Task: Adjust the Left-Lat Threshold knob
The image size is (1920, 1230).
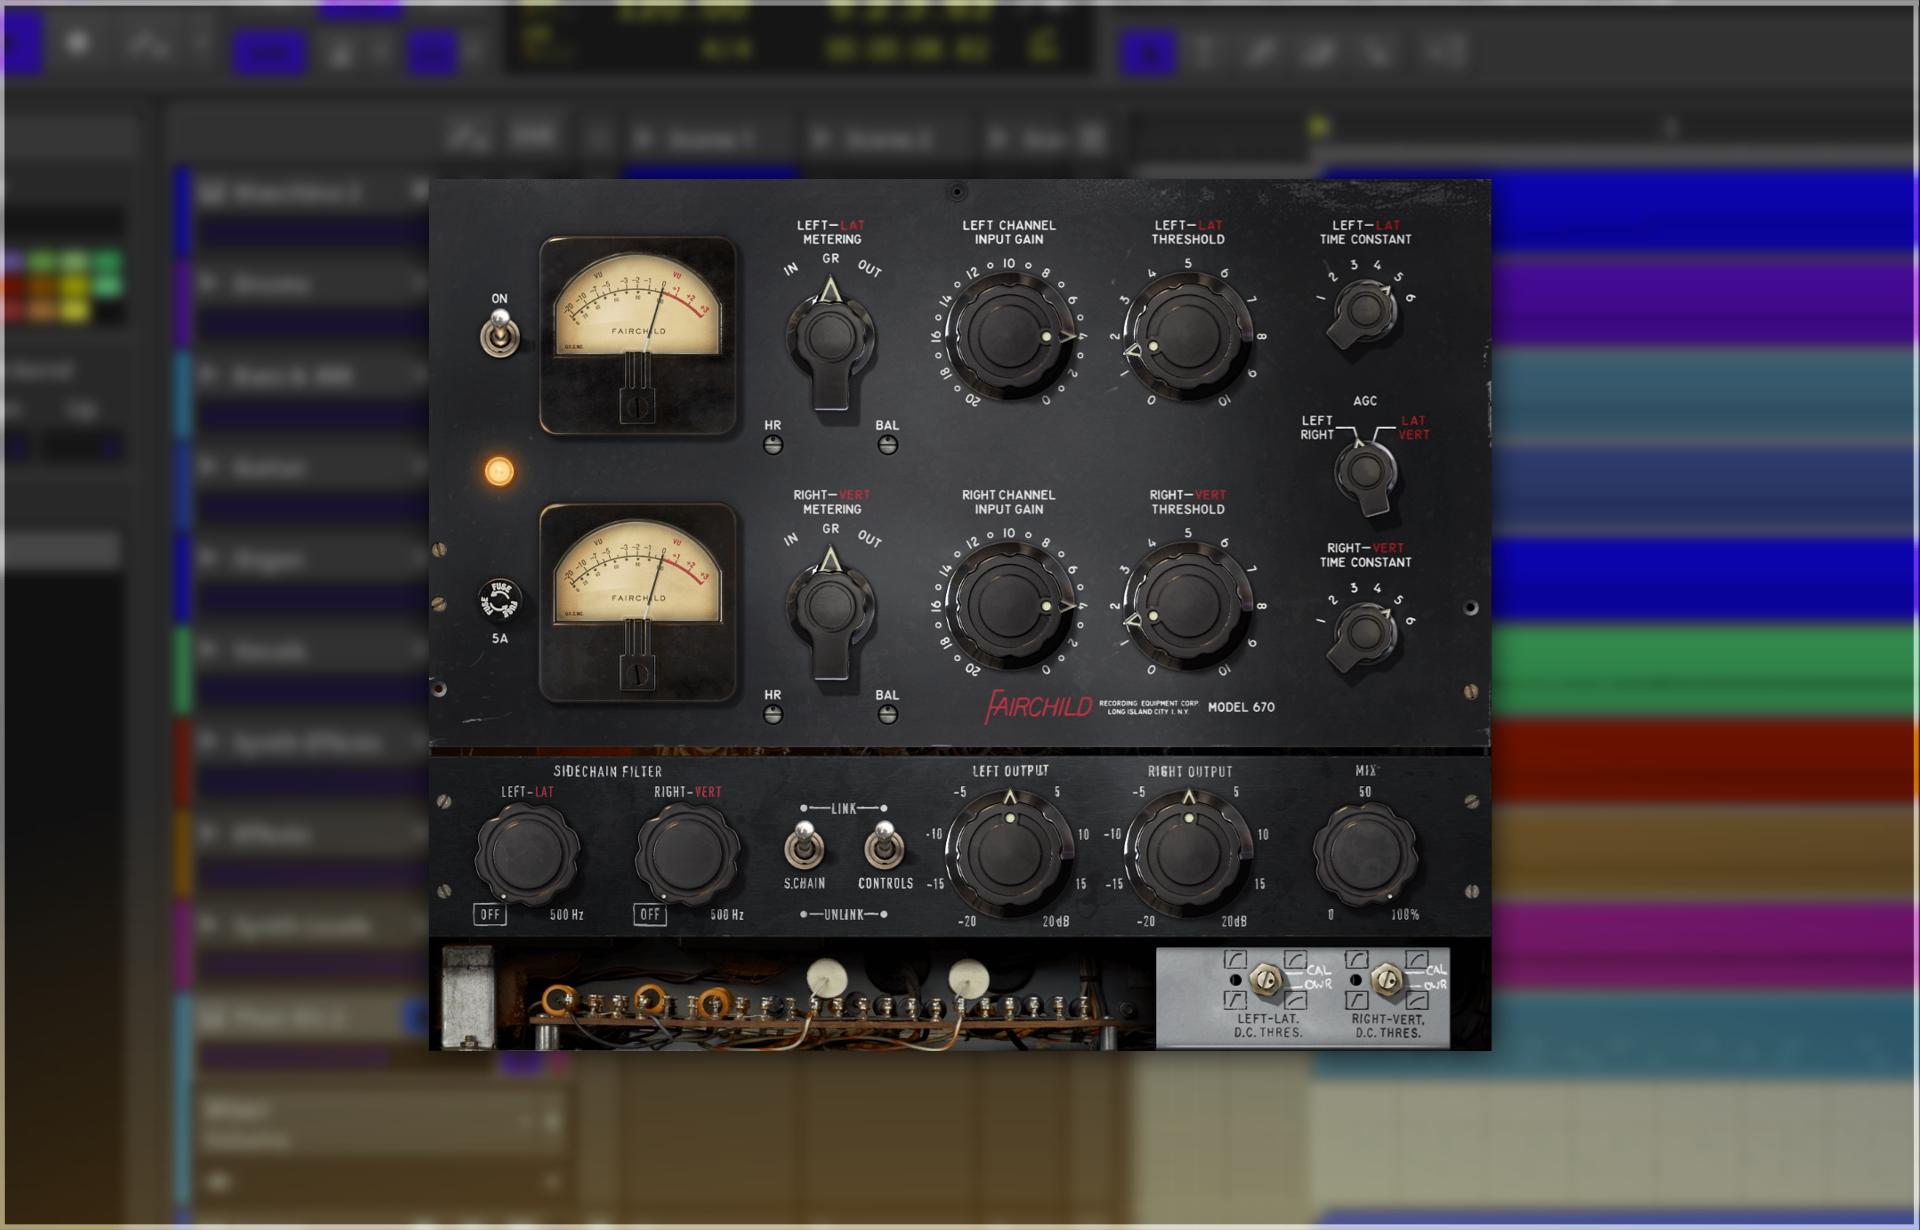Action: (x=1187, y=338)
